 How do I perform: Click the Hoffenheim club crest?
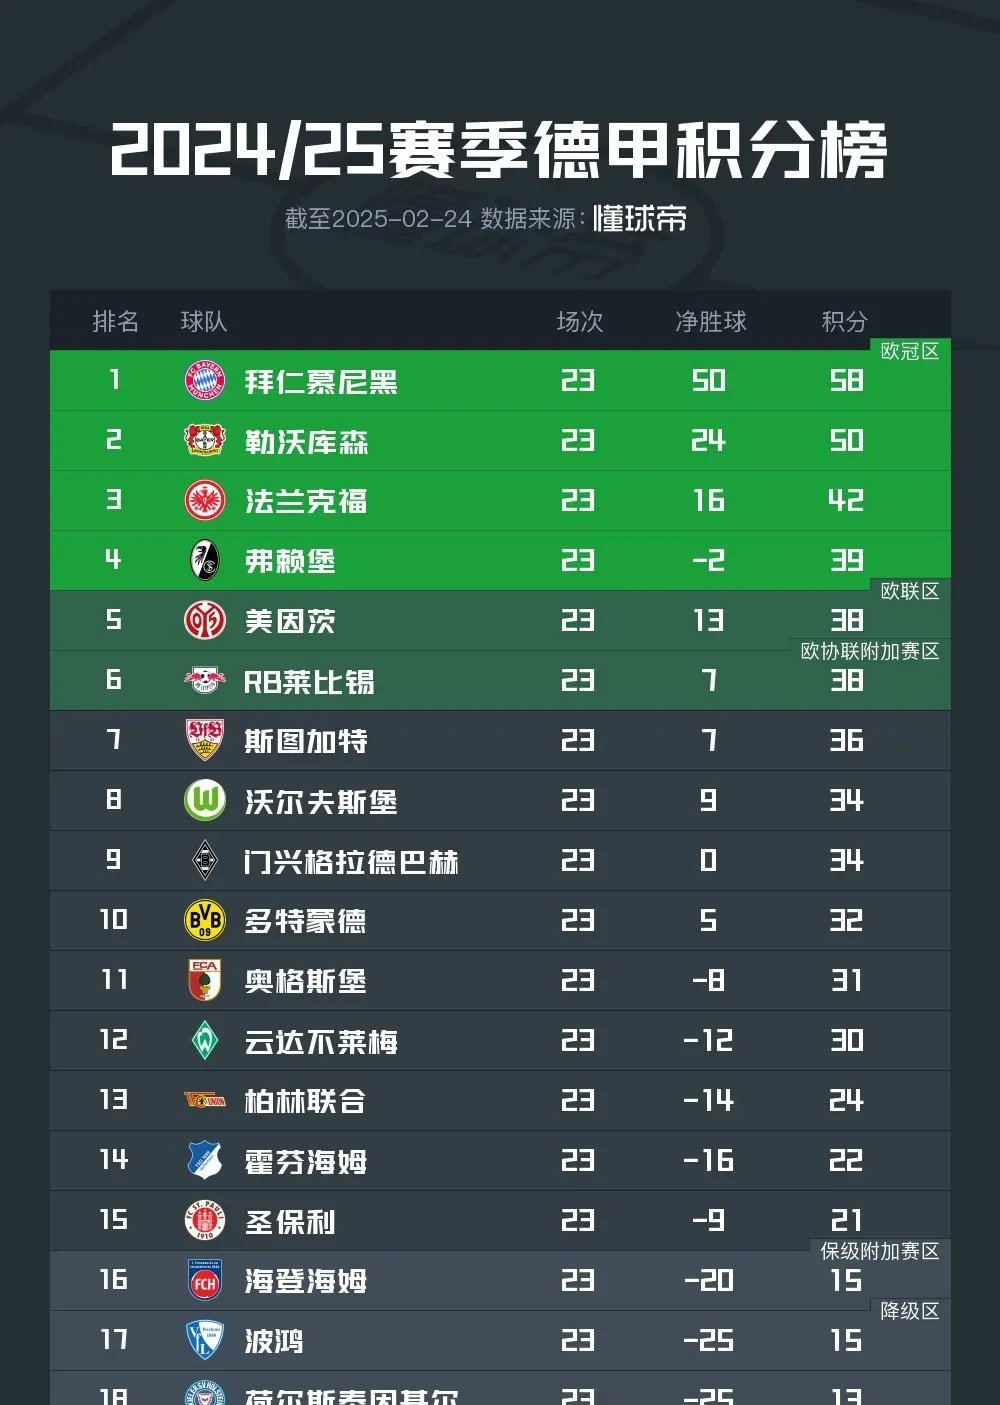click(x=205, y=1160)
